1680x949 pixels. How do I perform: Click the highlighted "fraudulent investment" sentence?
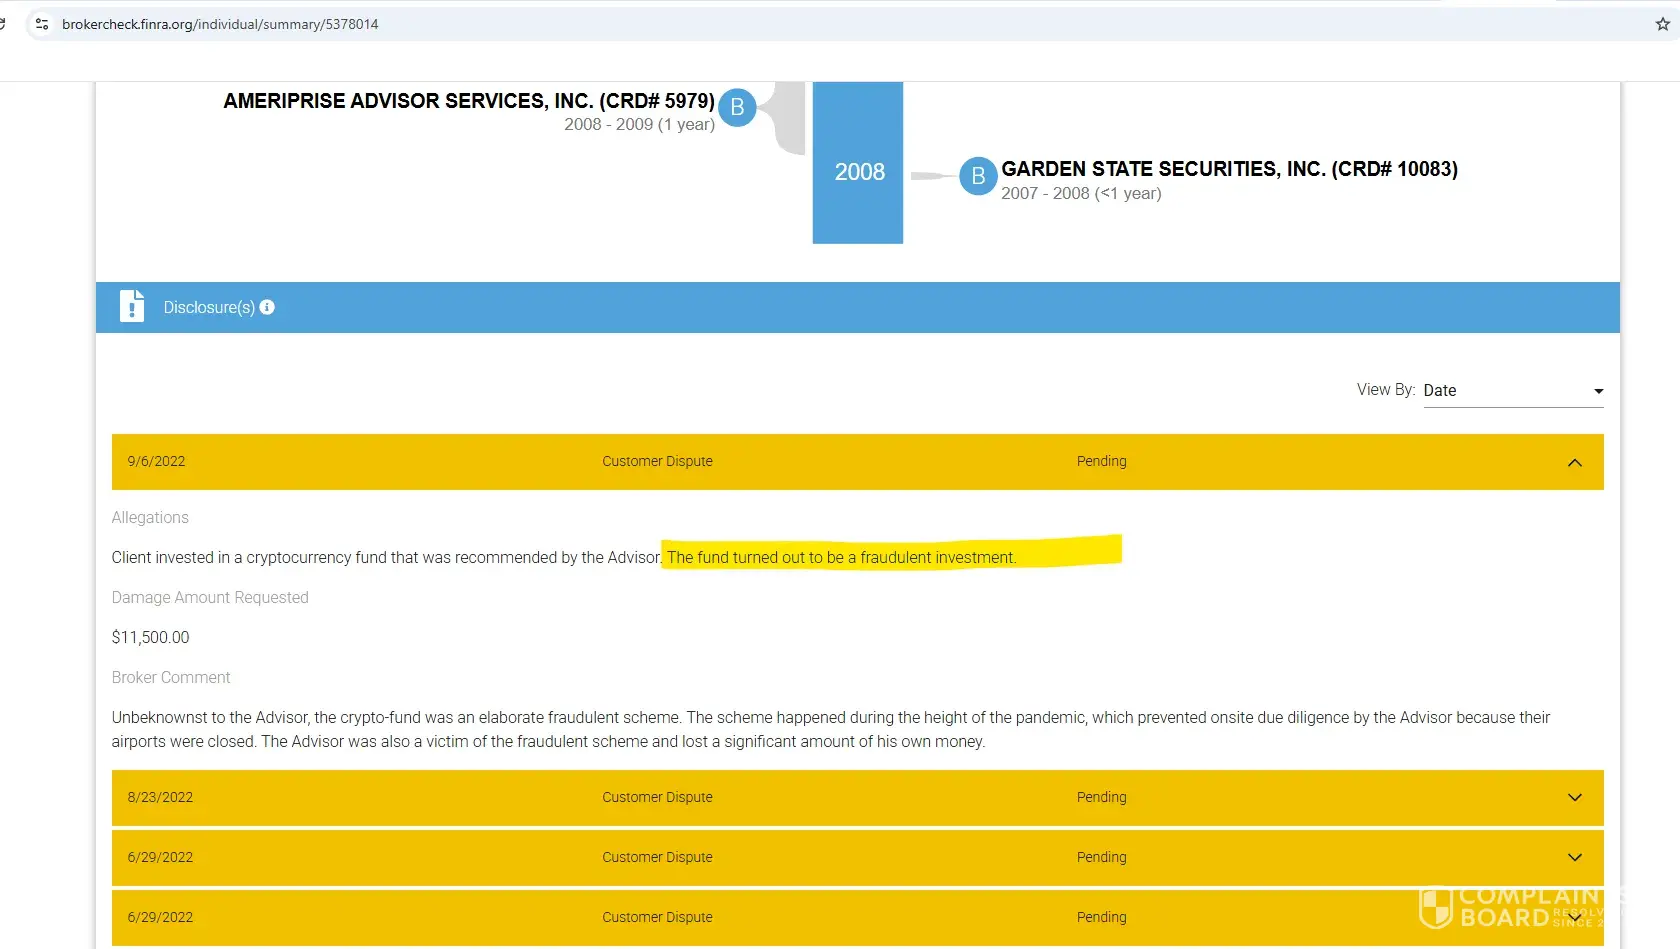[x=841, y=558]
